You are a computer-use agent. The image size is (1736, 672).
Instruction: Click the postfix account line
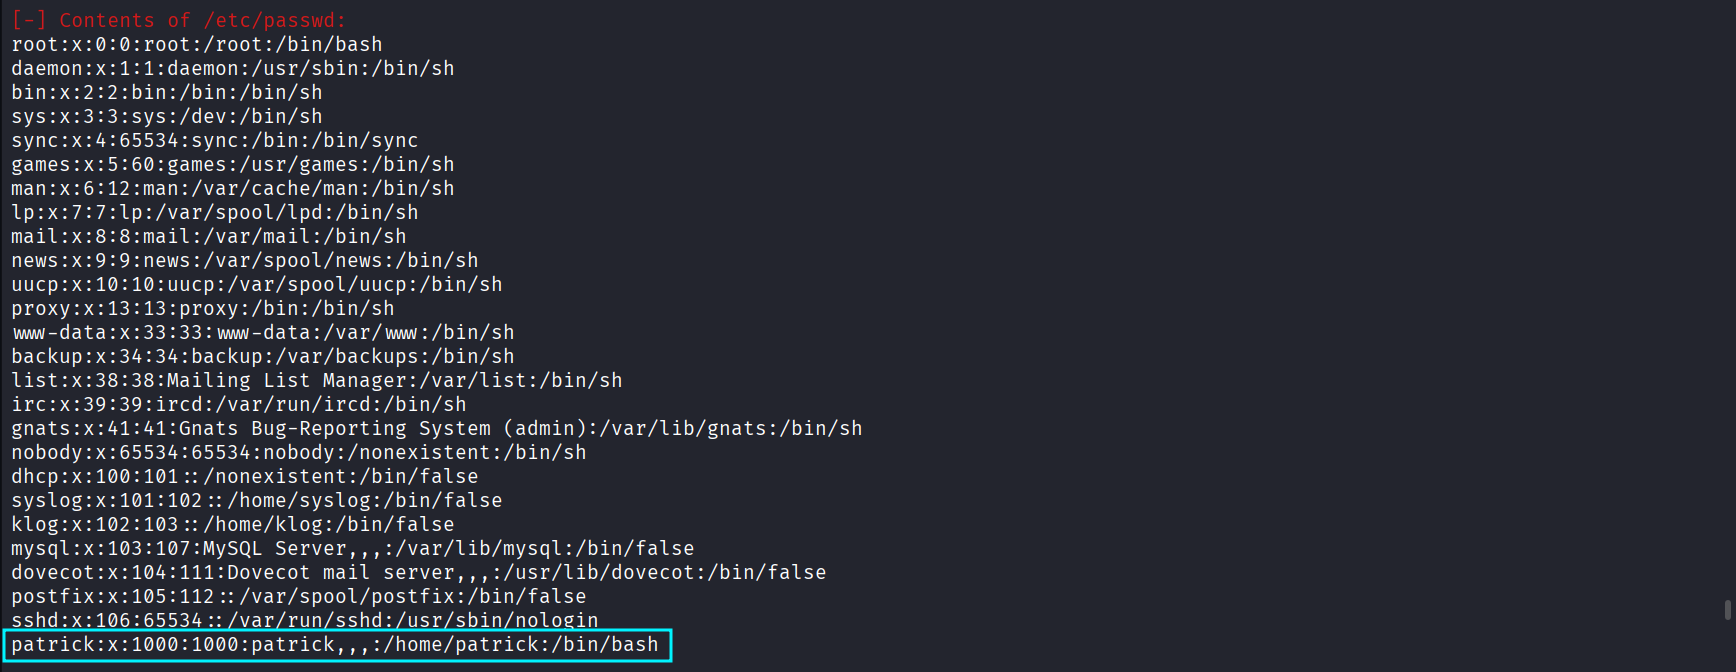coord(299,597)
